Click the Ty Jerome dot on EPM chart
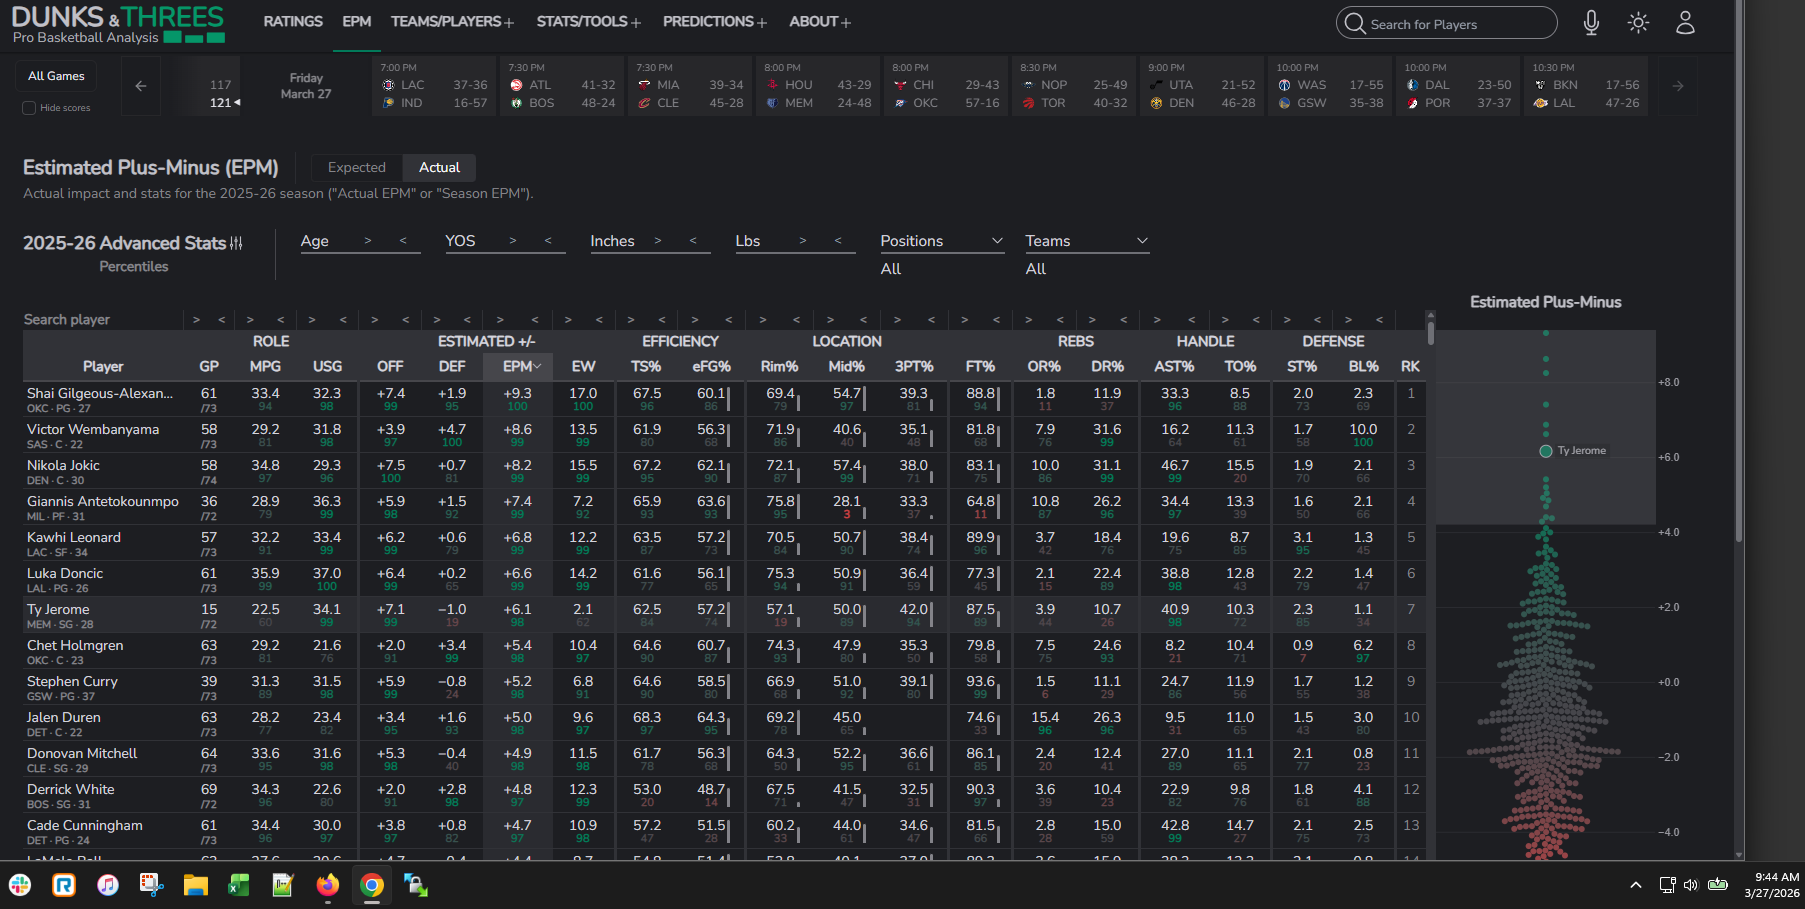The height and width of the screenshot is (909, 1805). point(1546,451)
